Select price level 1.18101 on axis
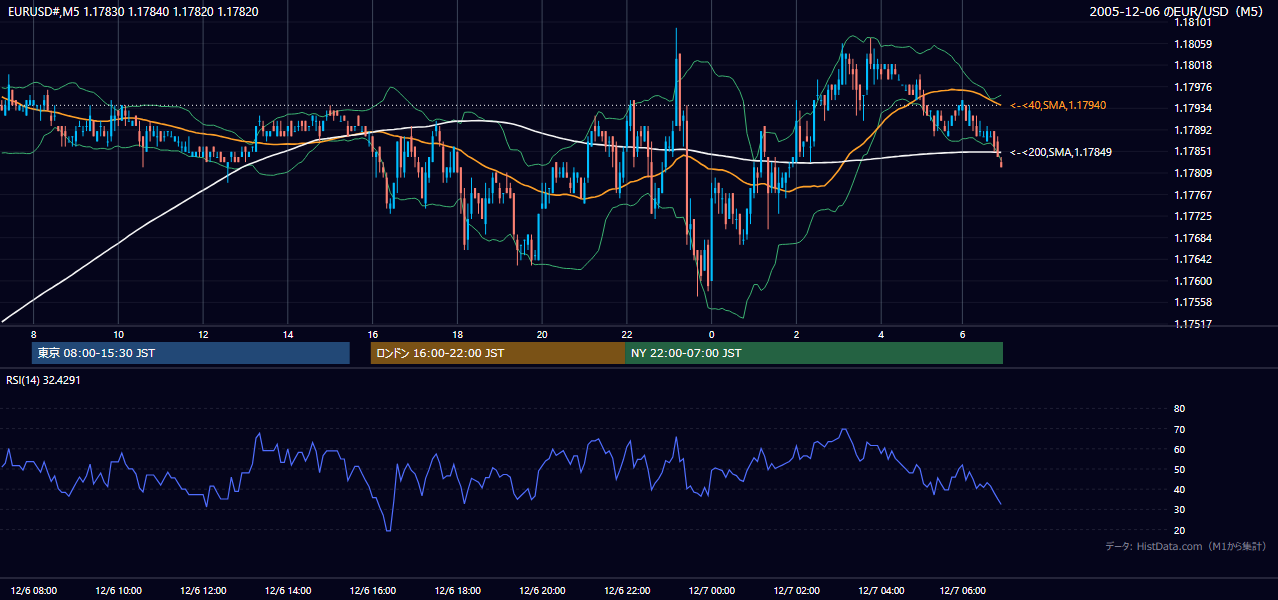This screenshot has height=600, width=1278. click(1193, 22)
